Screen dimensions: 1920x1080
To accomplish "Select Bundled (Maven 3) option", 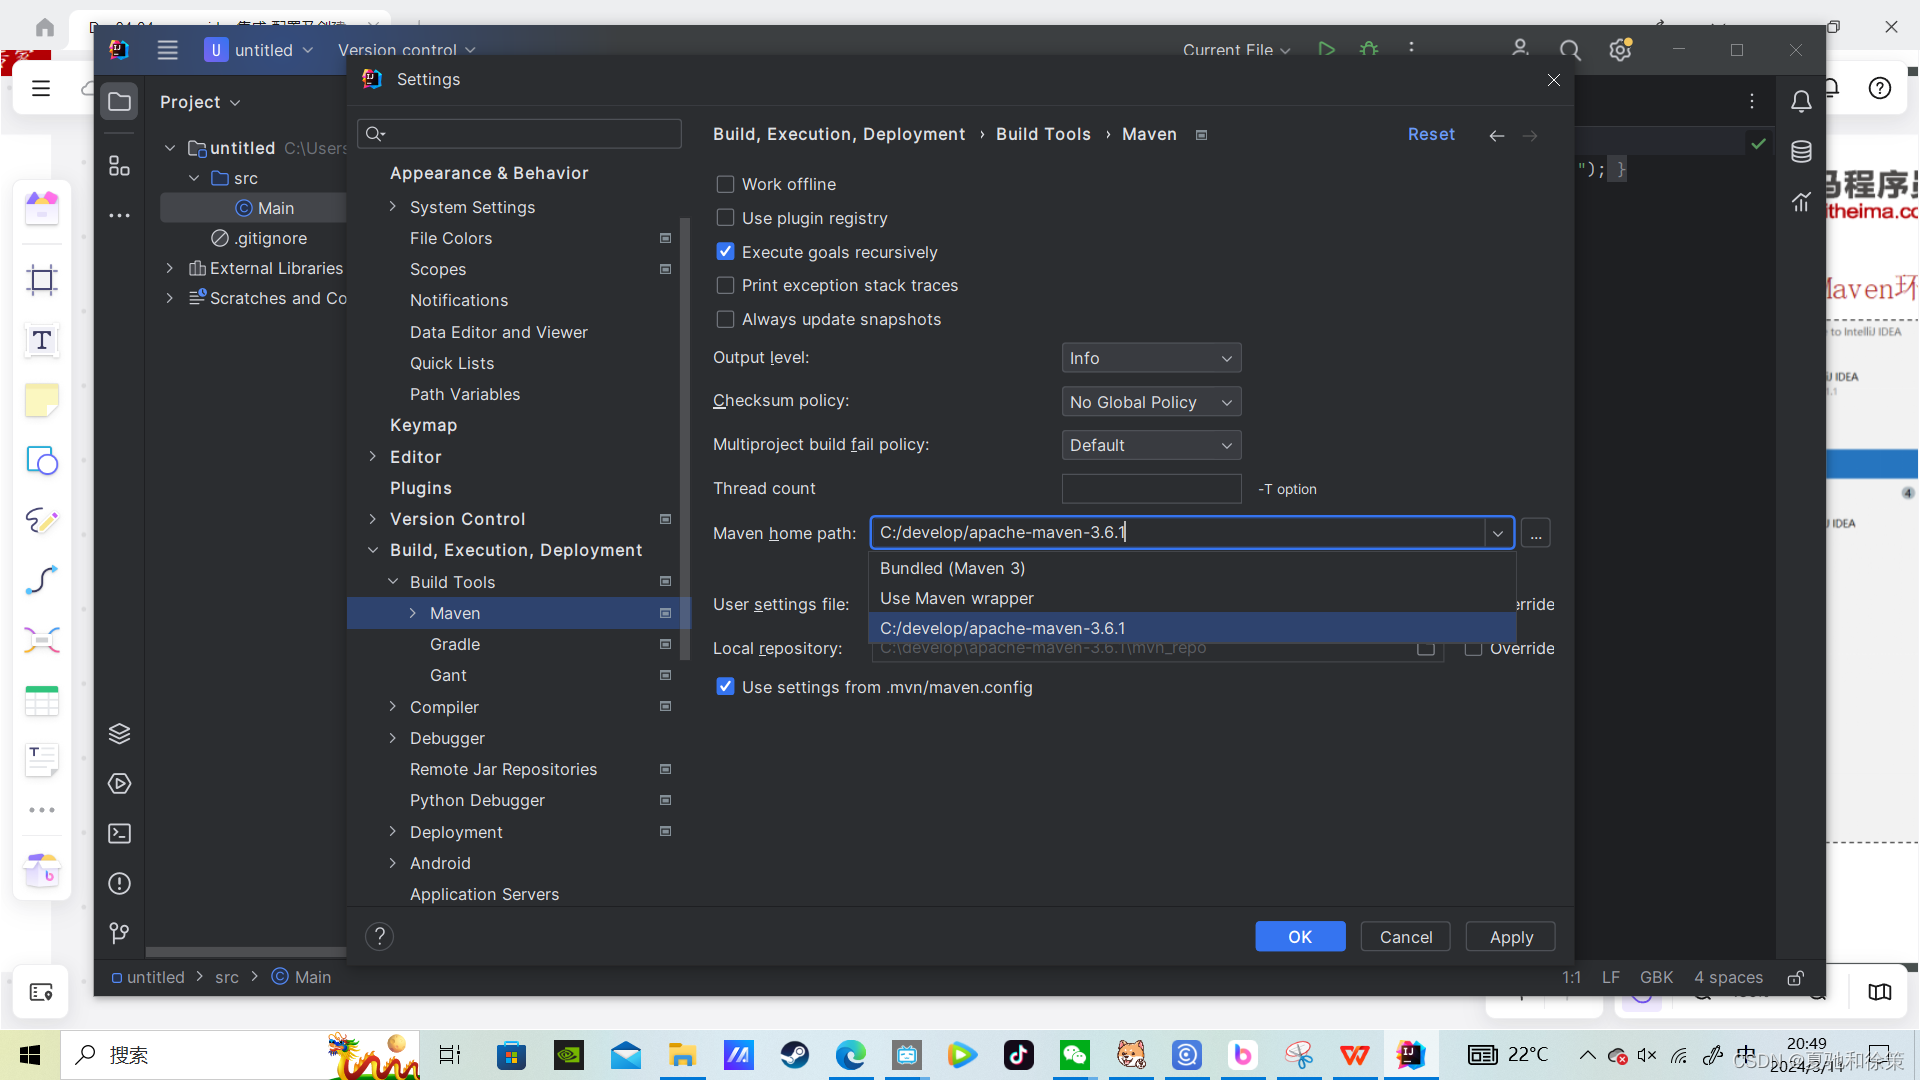I will pos(1192,568).
